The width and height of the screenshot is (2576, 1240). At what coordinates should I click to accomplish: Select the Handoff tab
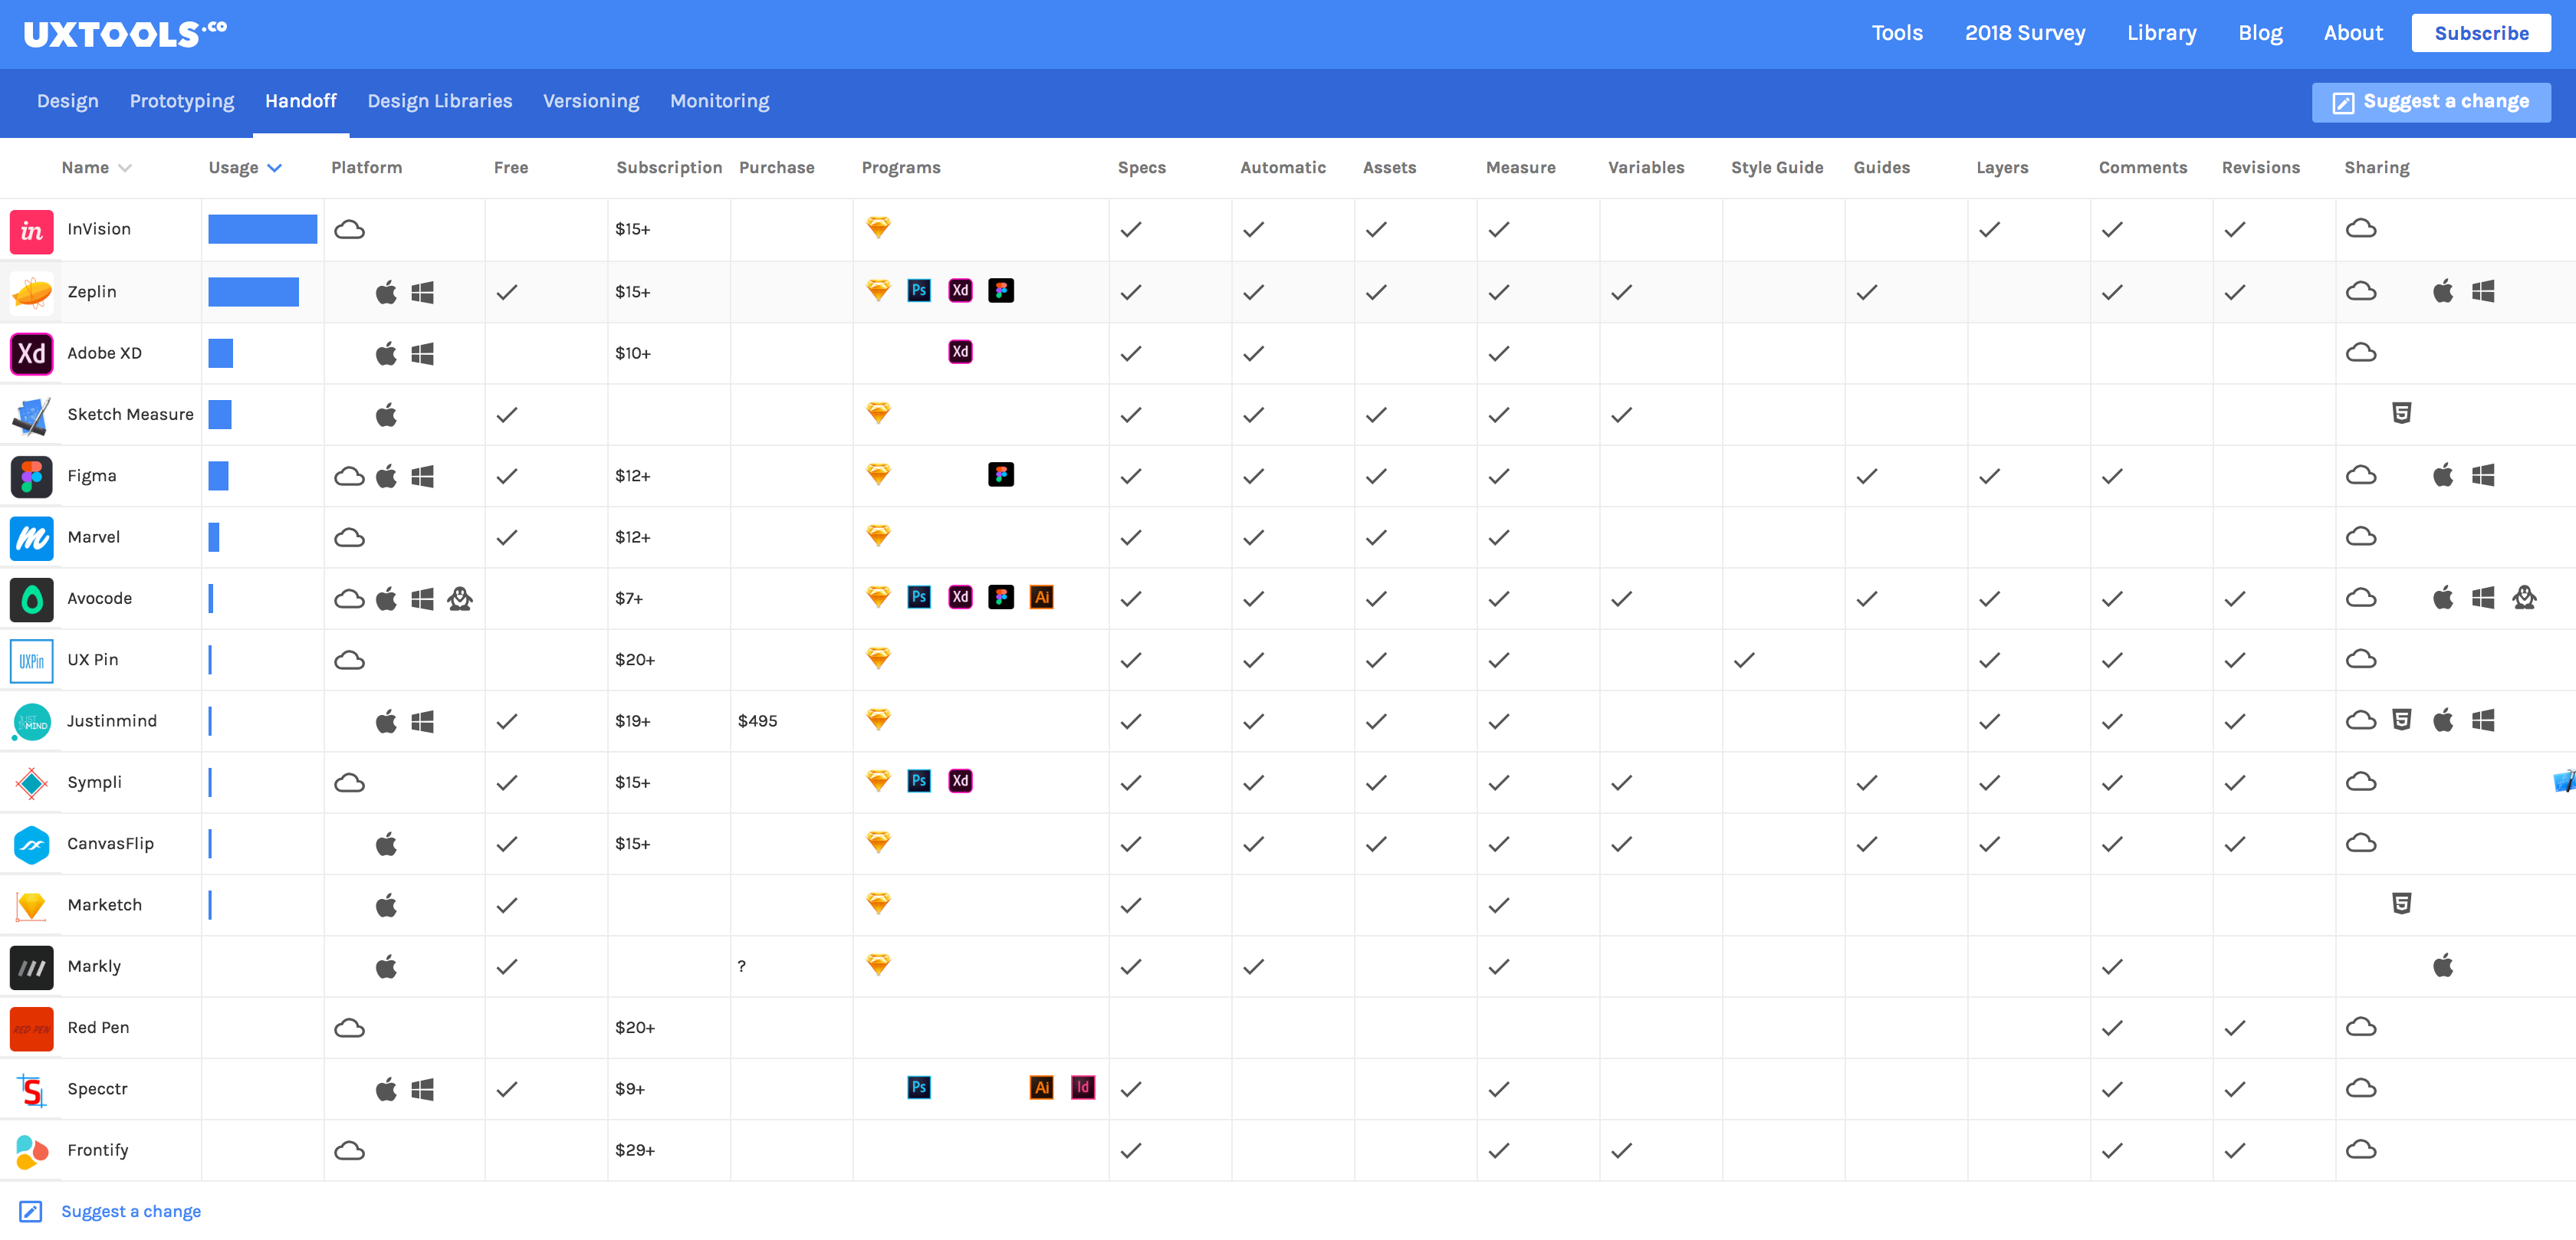(x=301, y=101)
